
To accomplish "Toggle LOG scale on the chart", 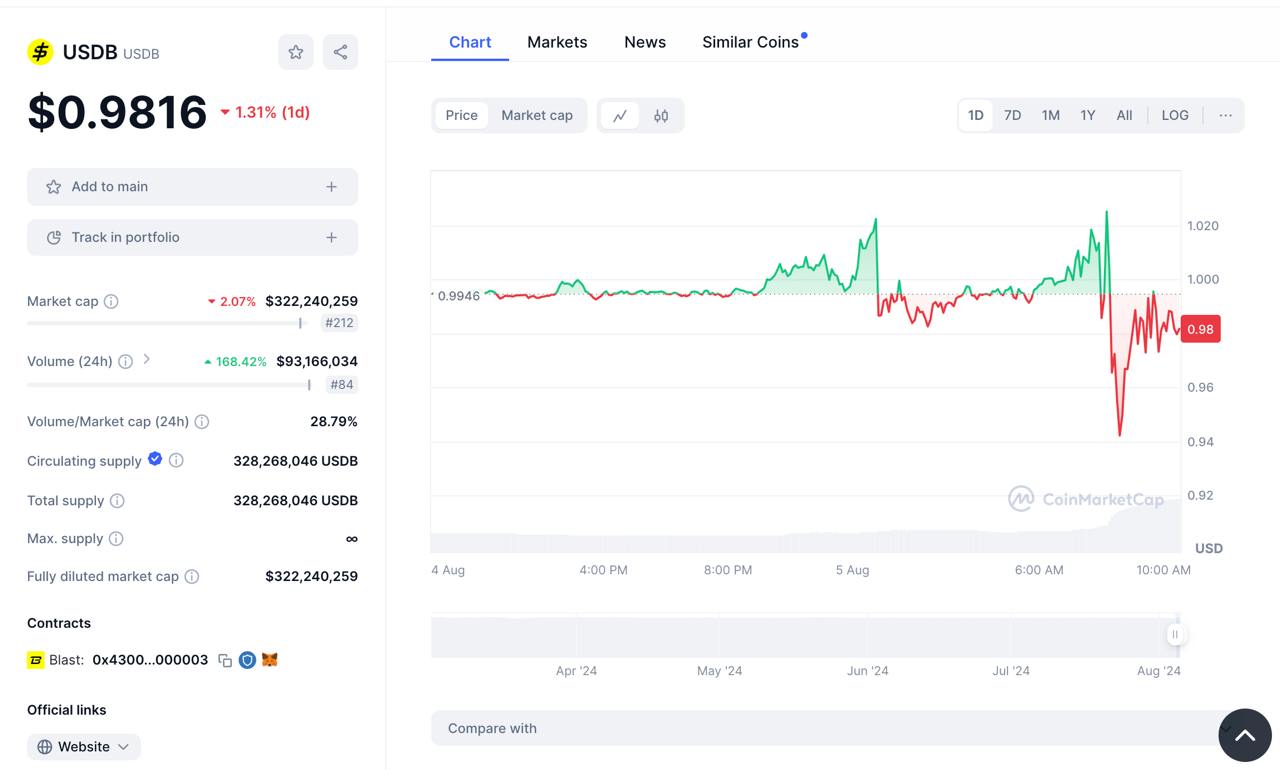I will 1175,115.
